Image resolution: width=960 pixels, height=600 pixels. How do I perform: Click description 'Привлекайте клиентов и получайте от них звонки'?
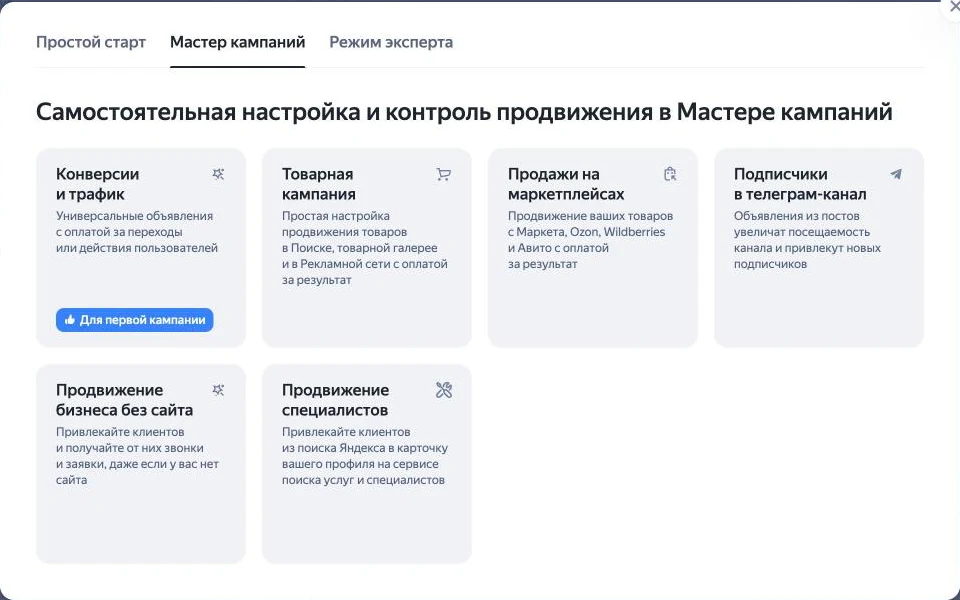tap(137, 456)
